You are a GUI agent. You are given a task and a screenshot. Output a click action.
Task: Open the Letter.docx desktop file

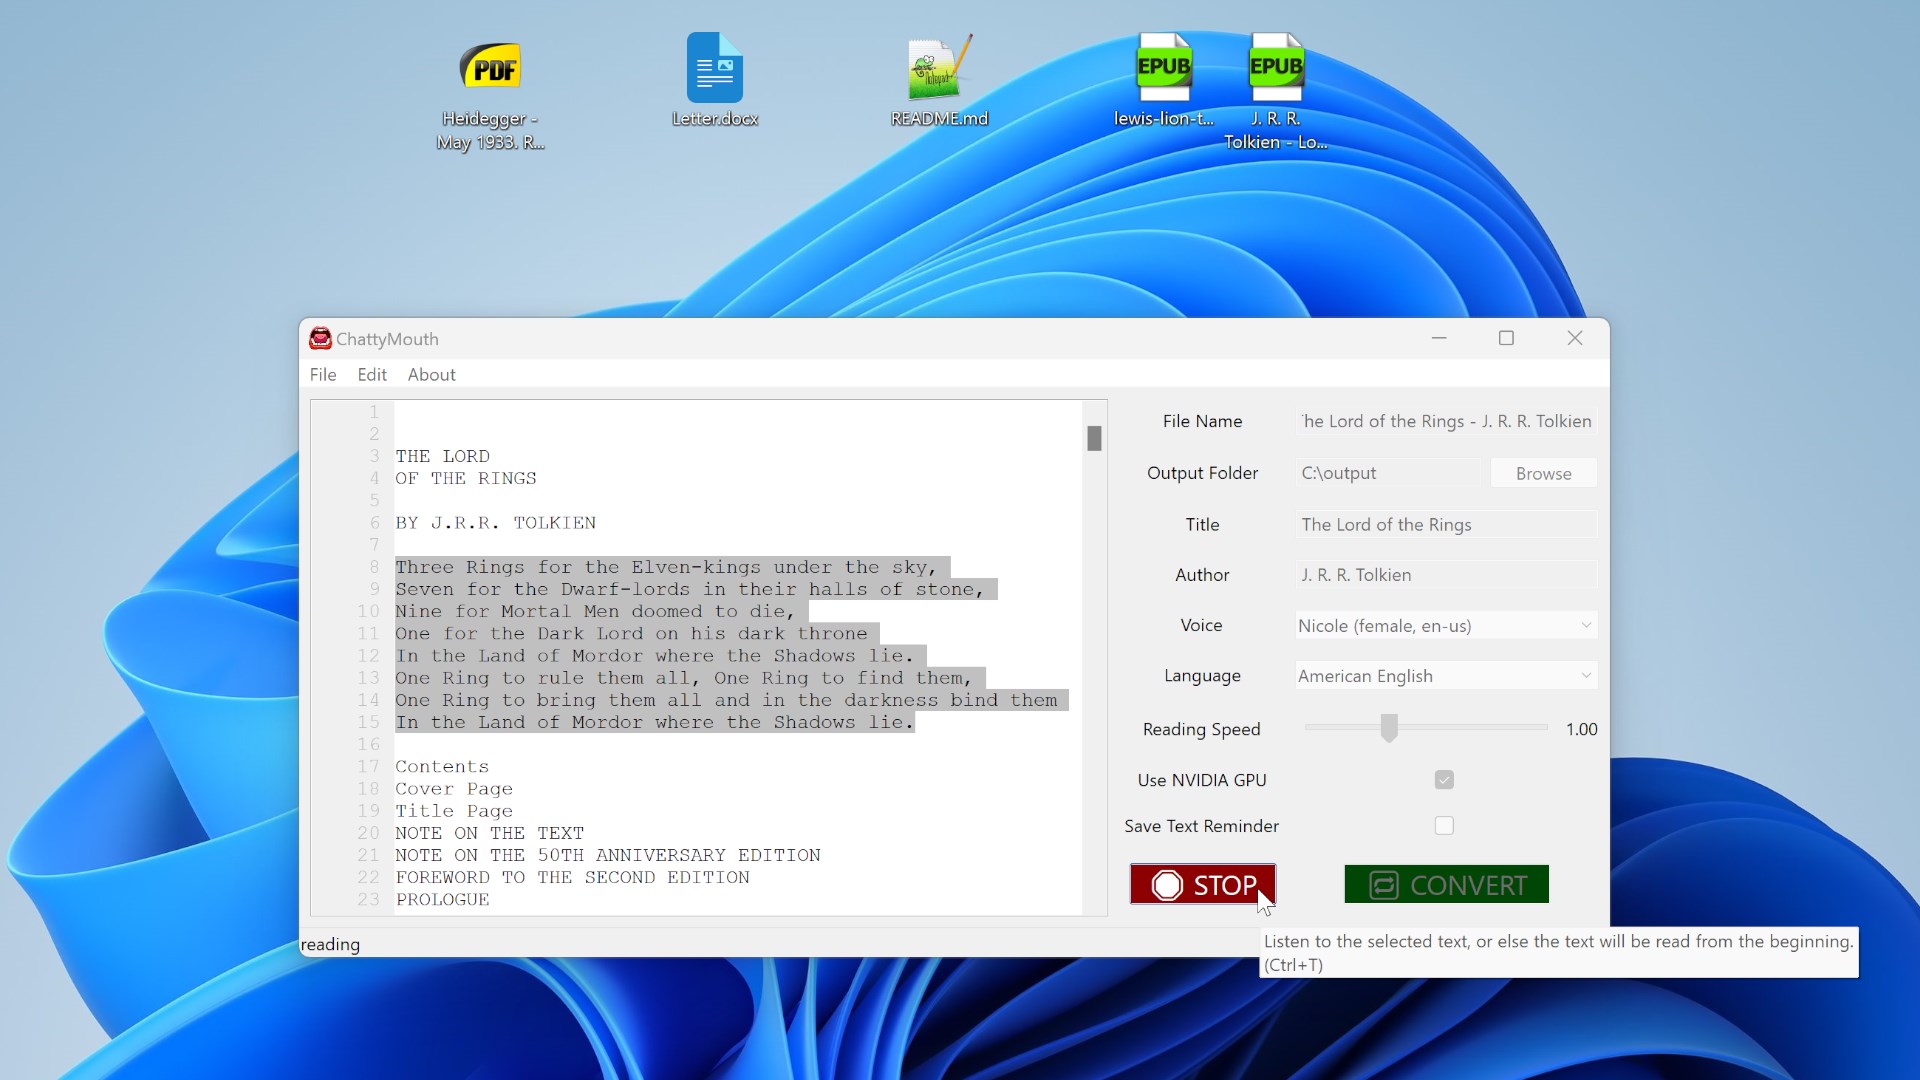[714, 81]
